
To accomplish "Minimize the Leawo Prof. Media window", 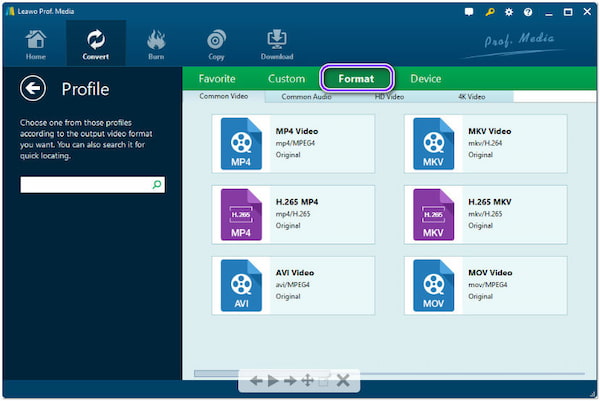I will 549,13.
